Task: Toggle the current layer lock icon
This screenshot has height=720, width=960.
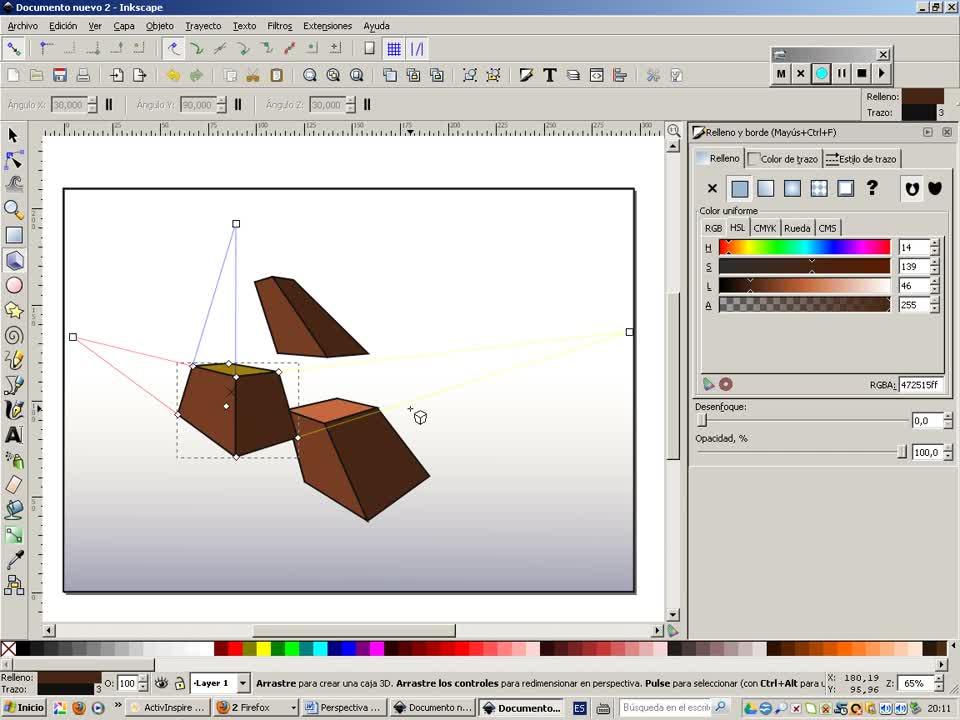Action: (x=179, y=683)
